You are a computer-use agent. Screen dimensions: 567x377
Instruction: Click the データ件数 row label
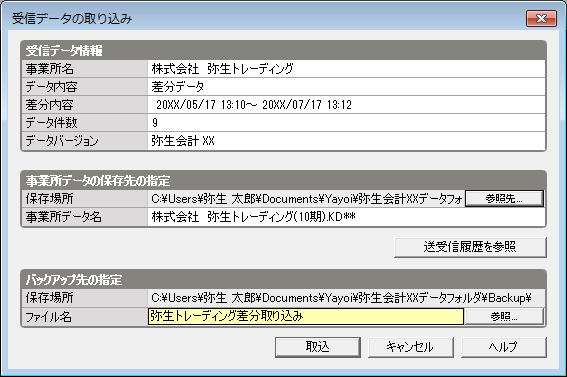51,123
